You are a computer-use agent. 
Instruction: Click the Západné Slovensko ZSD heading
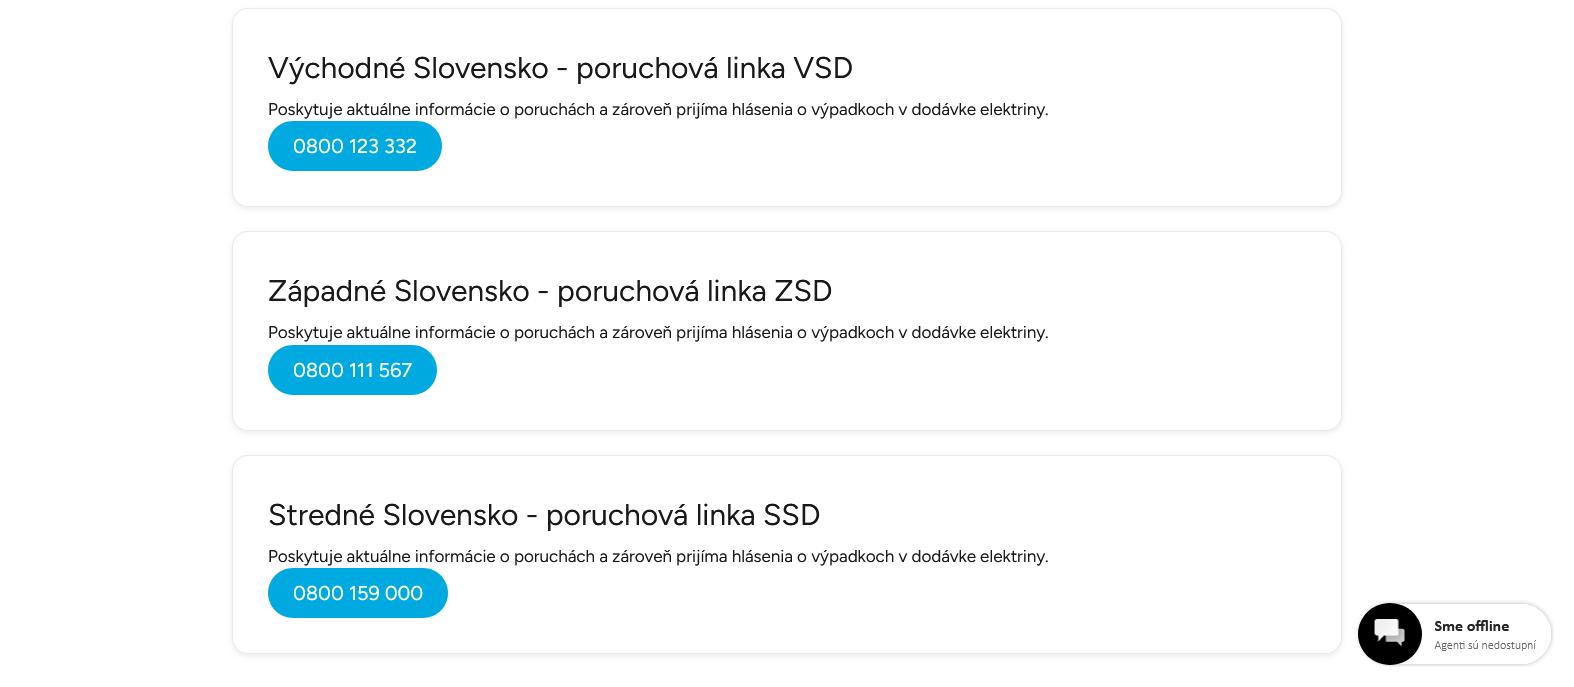[549, 291]
